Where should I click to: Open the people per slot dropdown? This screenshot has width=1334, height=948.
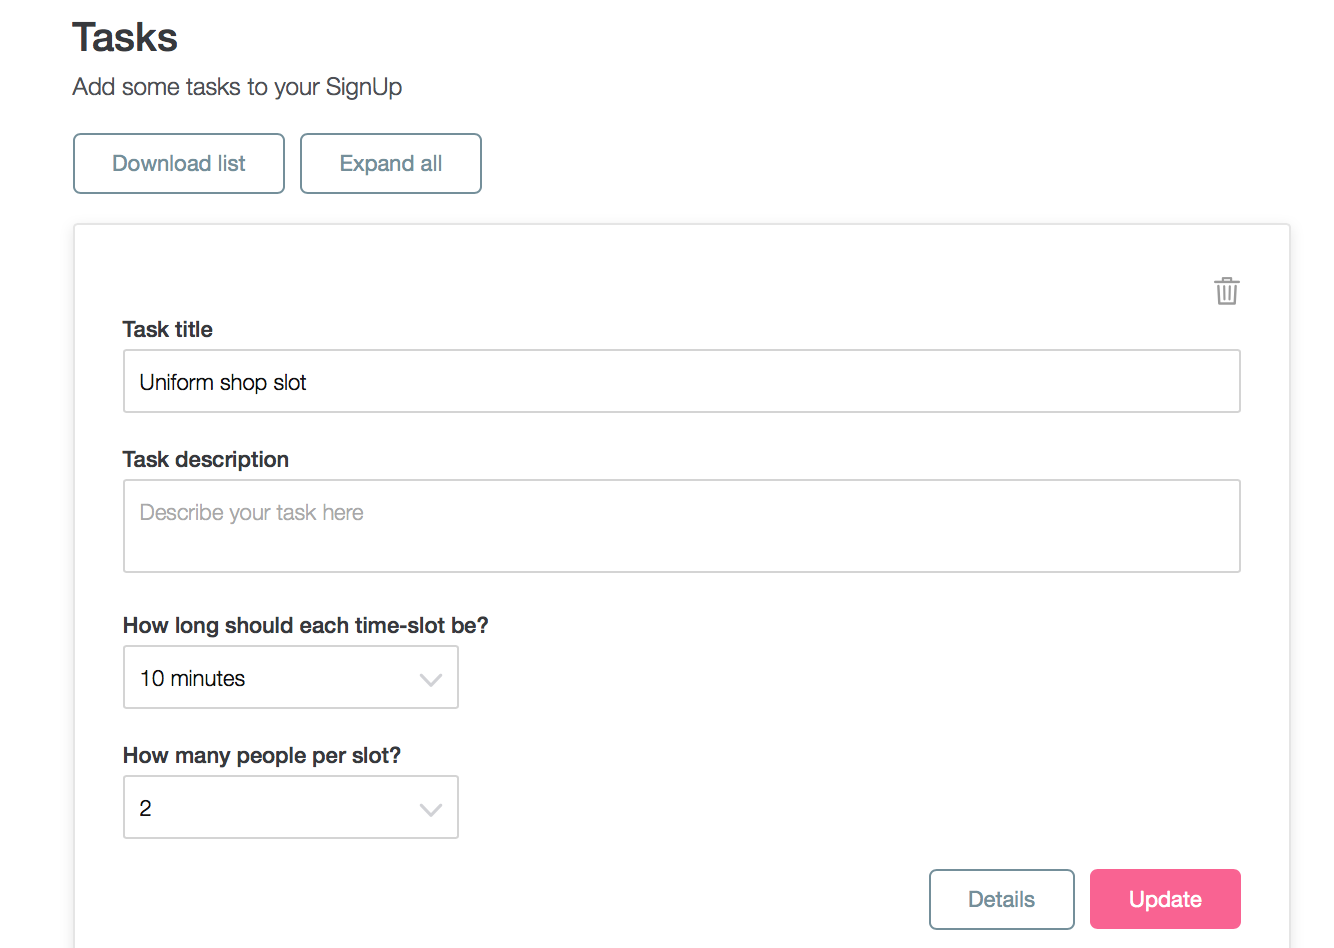coord(290,807)
